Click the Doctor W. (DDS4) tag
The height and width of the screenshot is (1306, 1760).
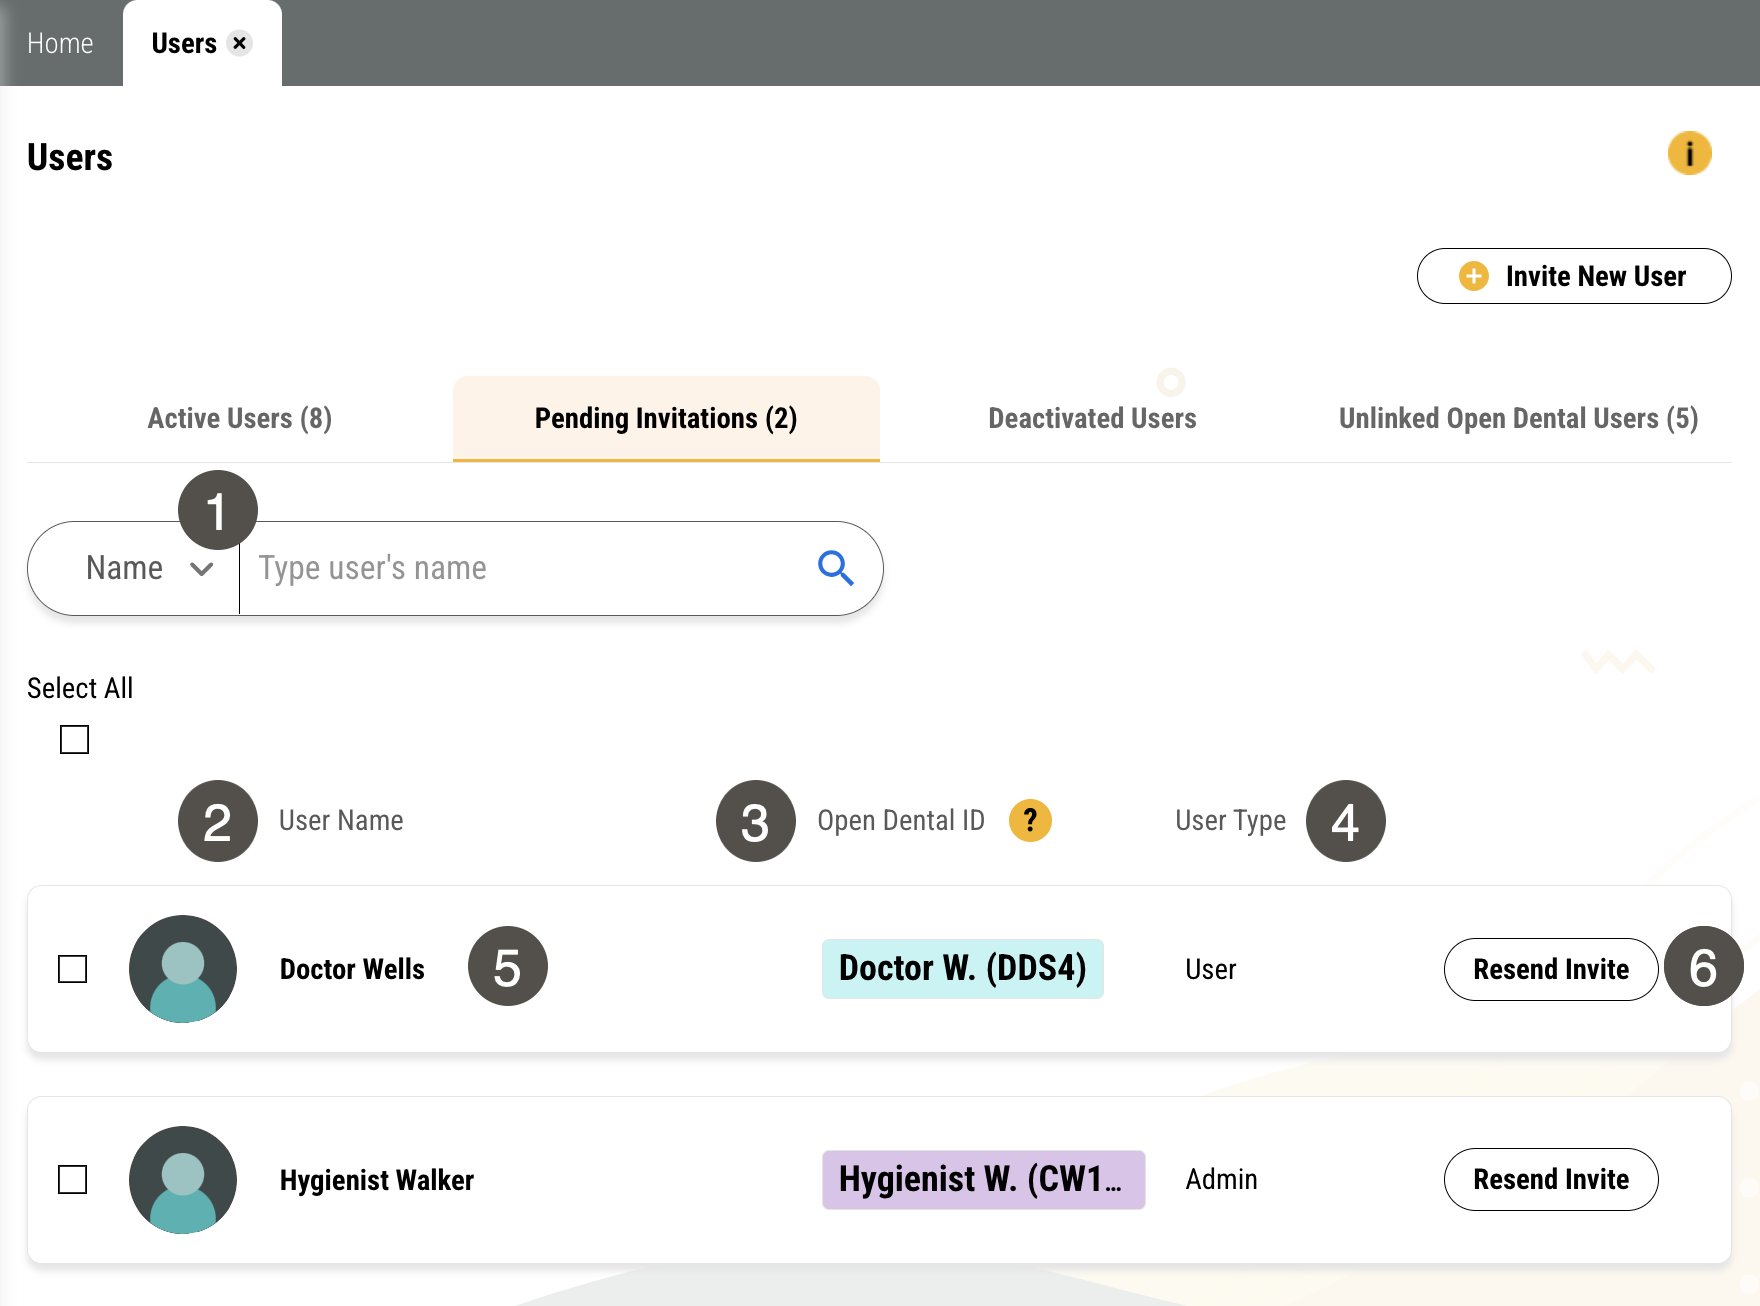point(962,968)
